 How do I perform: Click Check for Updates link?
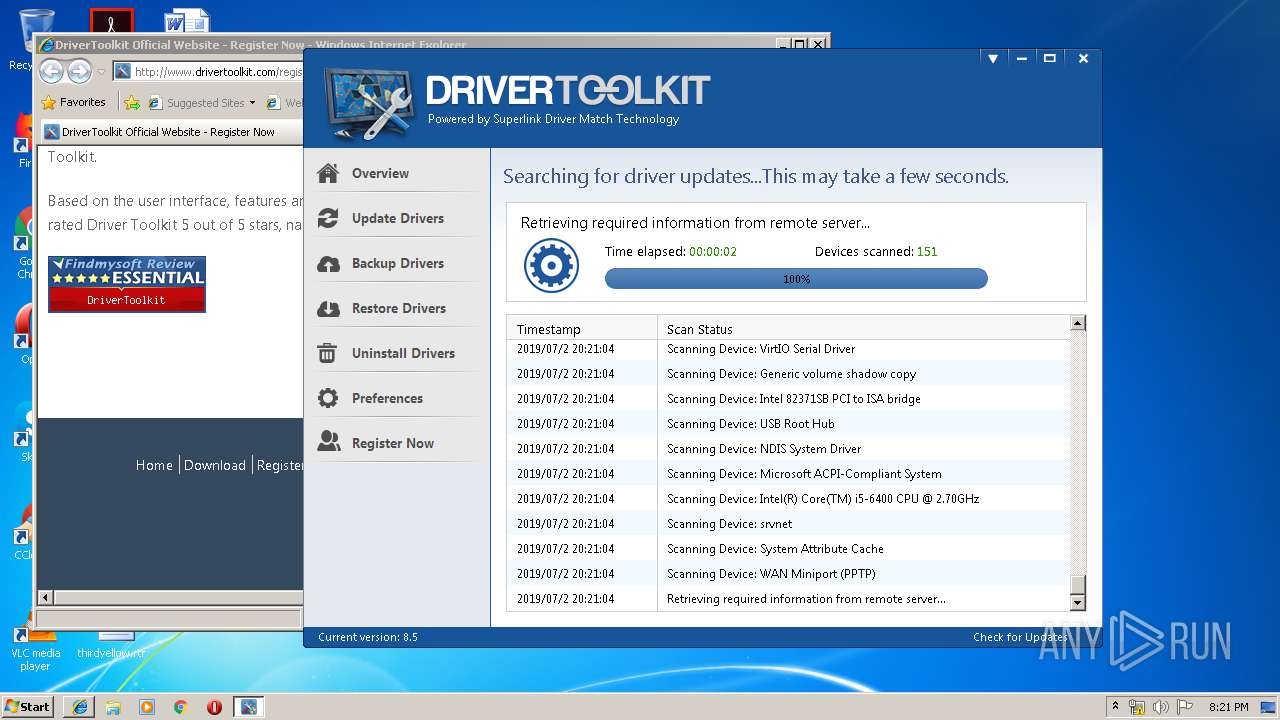(x=1020, y=637)
